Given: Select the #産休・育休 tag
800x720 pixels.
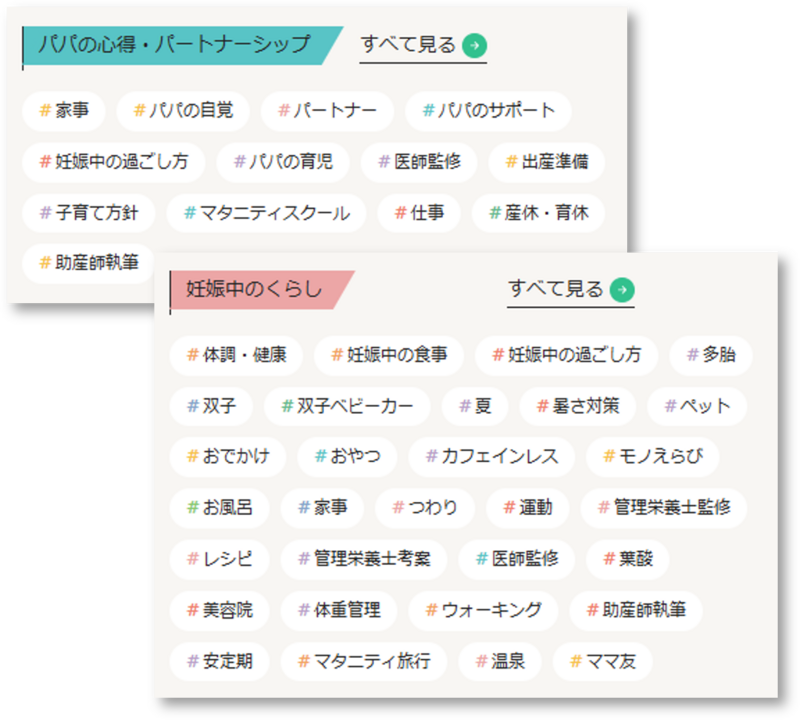Looking at the screenshot, I should [x=539, y=213].
